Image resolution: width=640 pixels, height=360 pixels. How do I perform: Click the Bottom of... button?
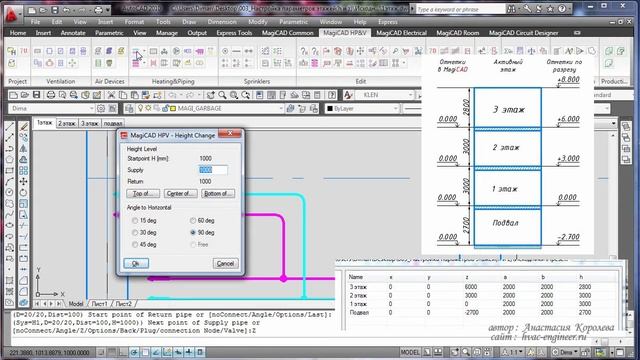click(218, 194)
